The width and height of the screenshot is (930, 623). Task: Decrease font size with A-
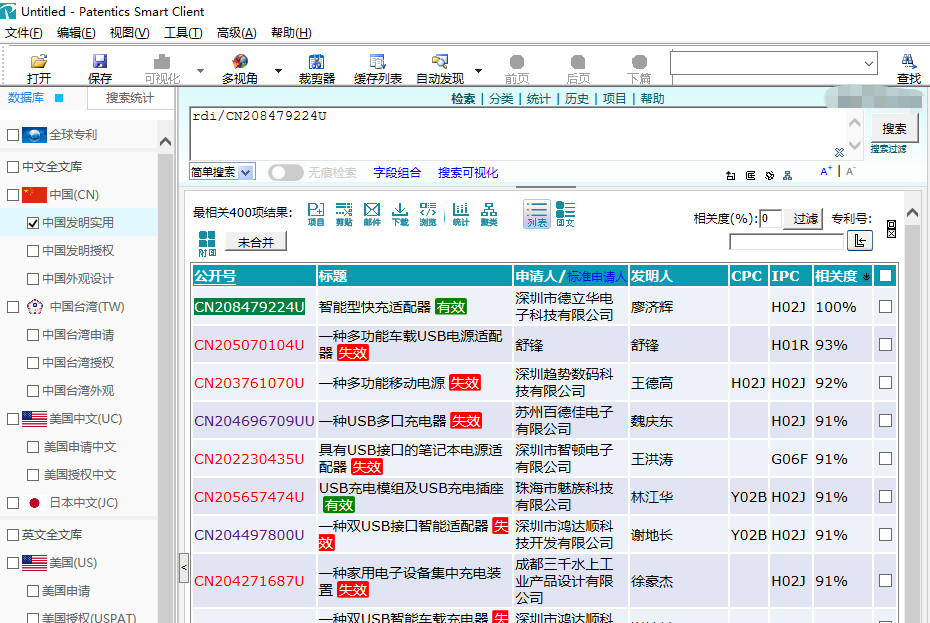(x=851, y=171)
